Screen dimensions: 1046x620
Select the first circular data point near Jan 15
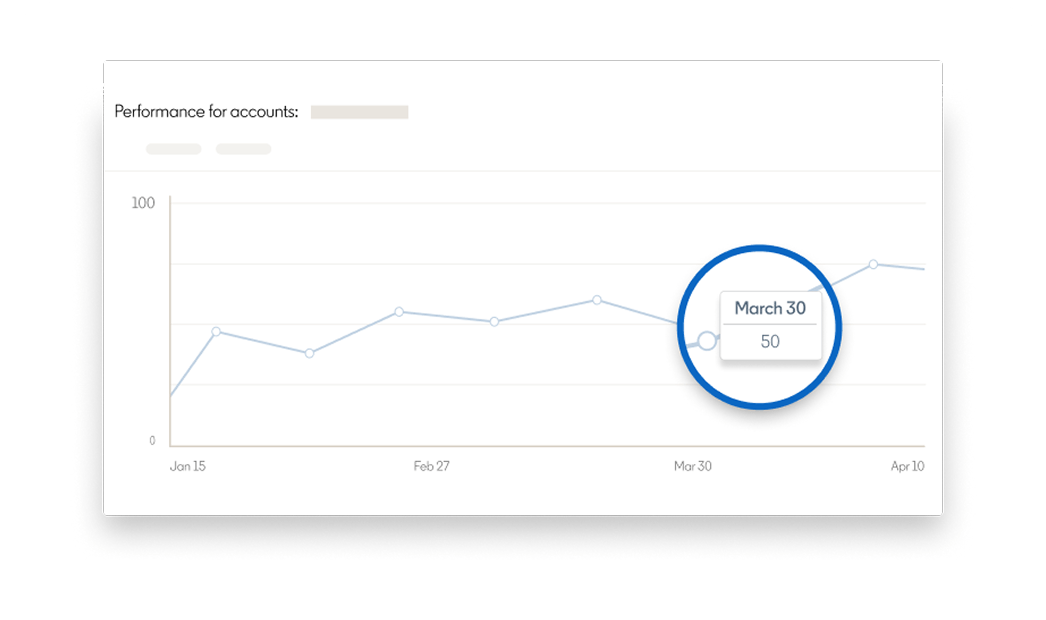(216, 331)
